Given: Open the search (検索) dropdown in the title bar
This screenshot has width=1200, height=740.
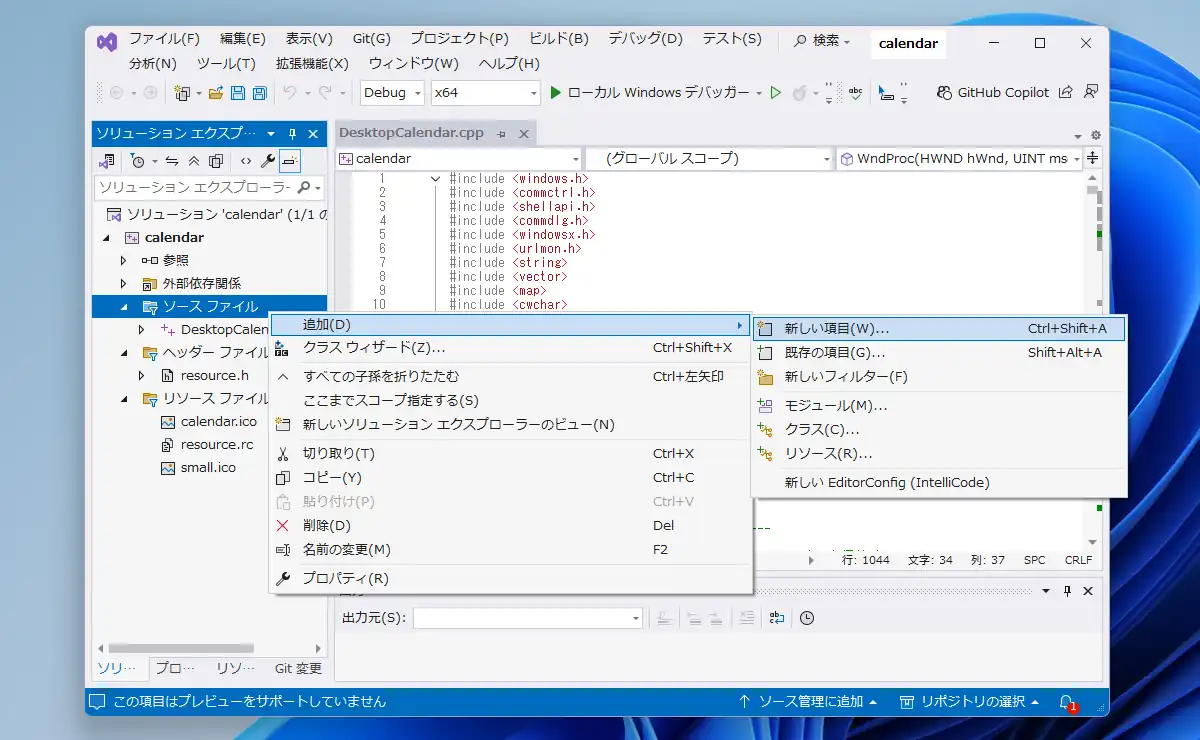Looking at the screenshot, I should pos(822,42).
